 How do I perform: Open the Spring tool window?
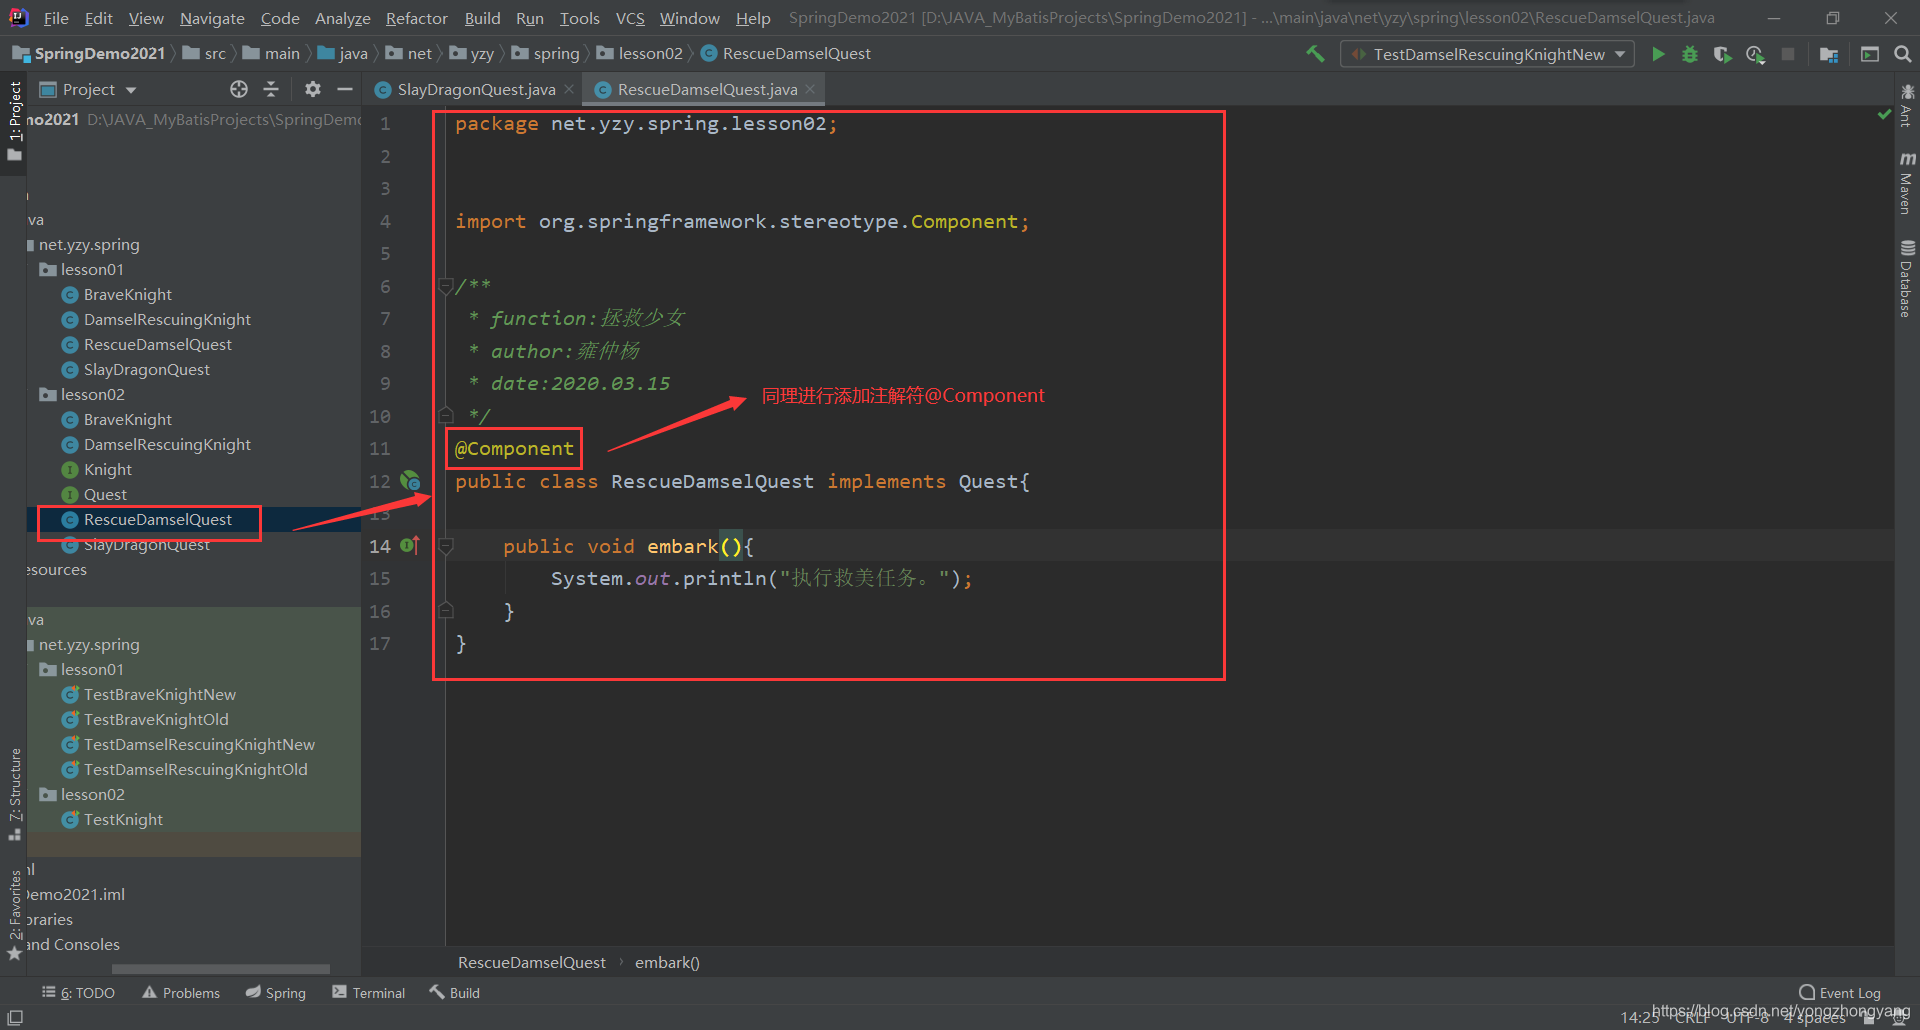pos(276,993)
